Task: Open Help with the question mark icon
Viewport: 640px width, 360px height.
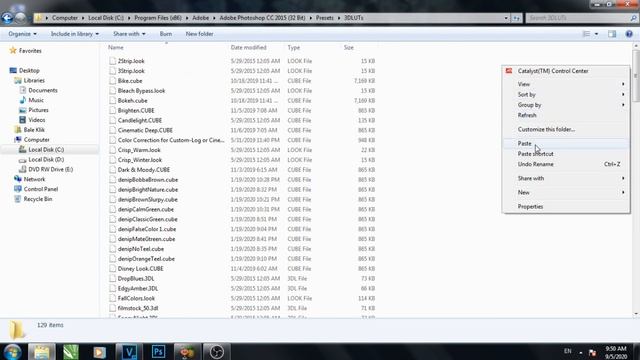Action: coord(629,34)
